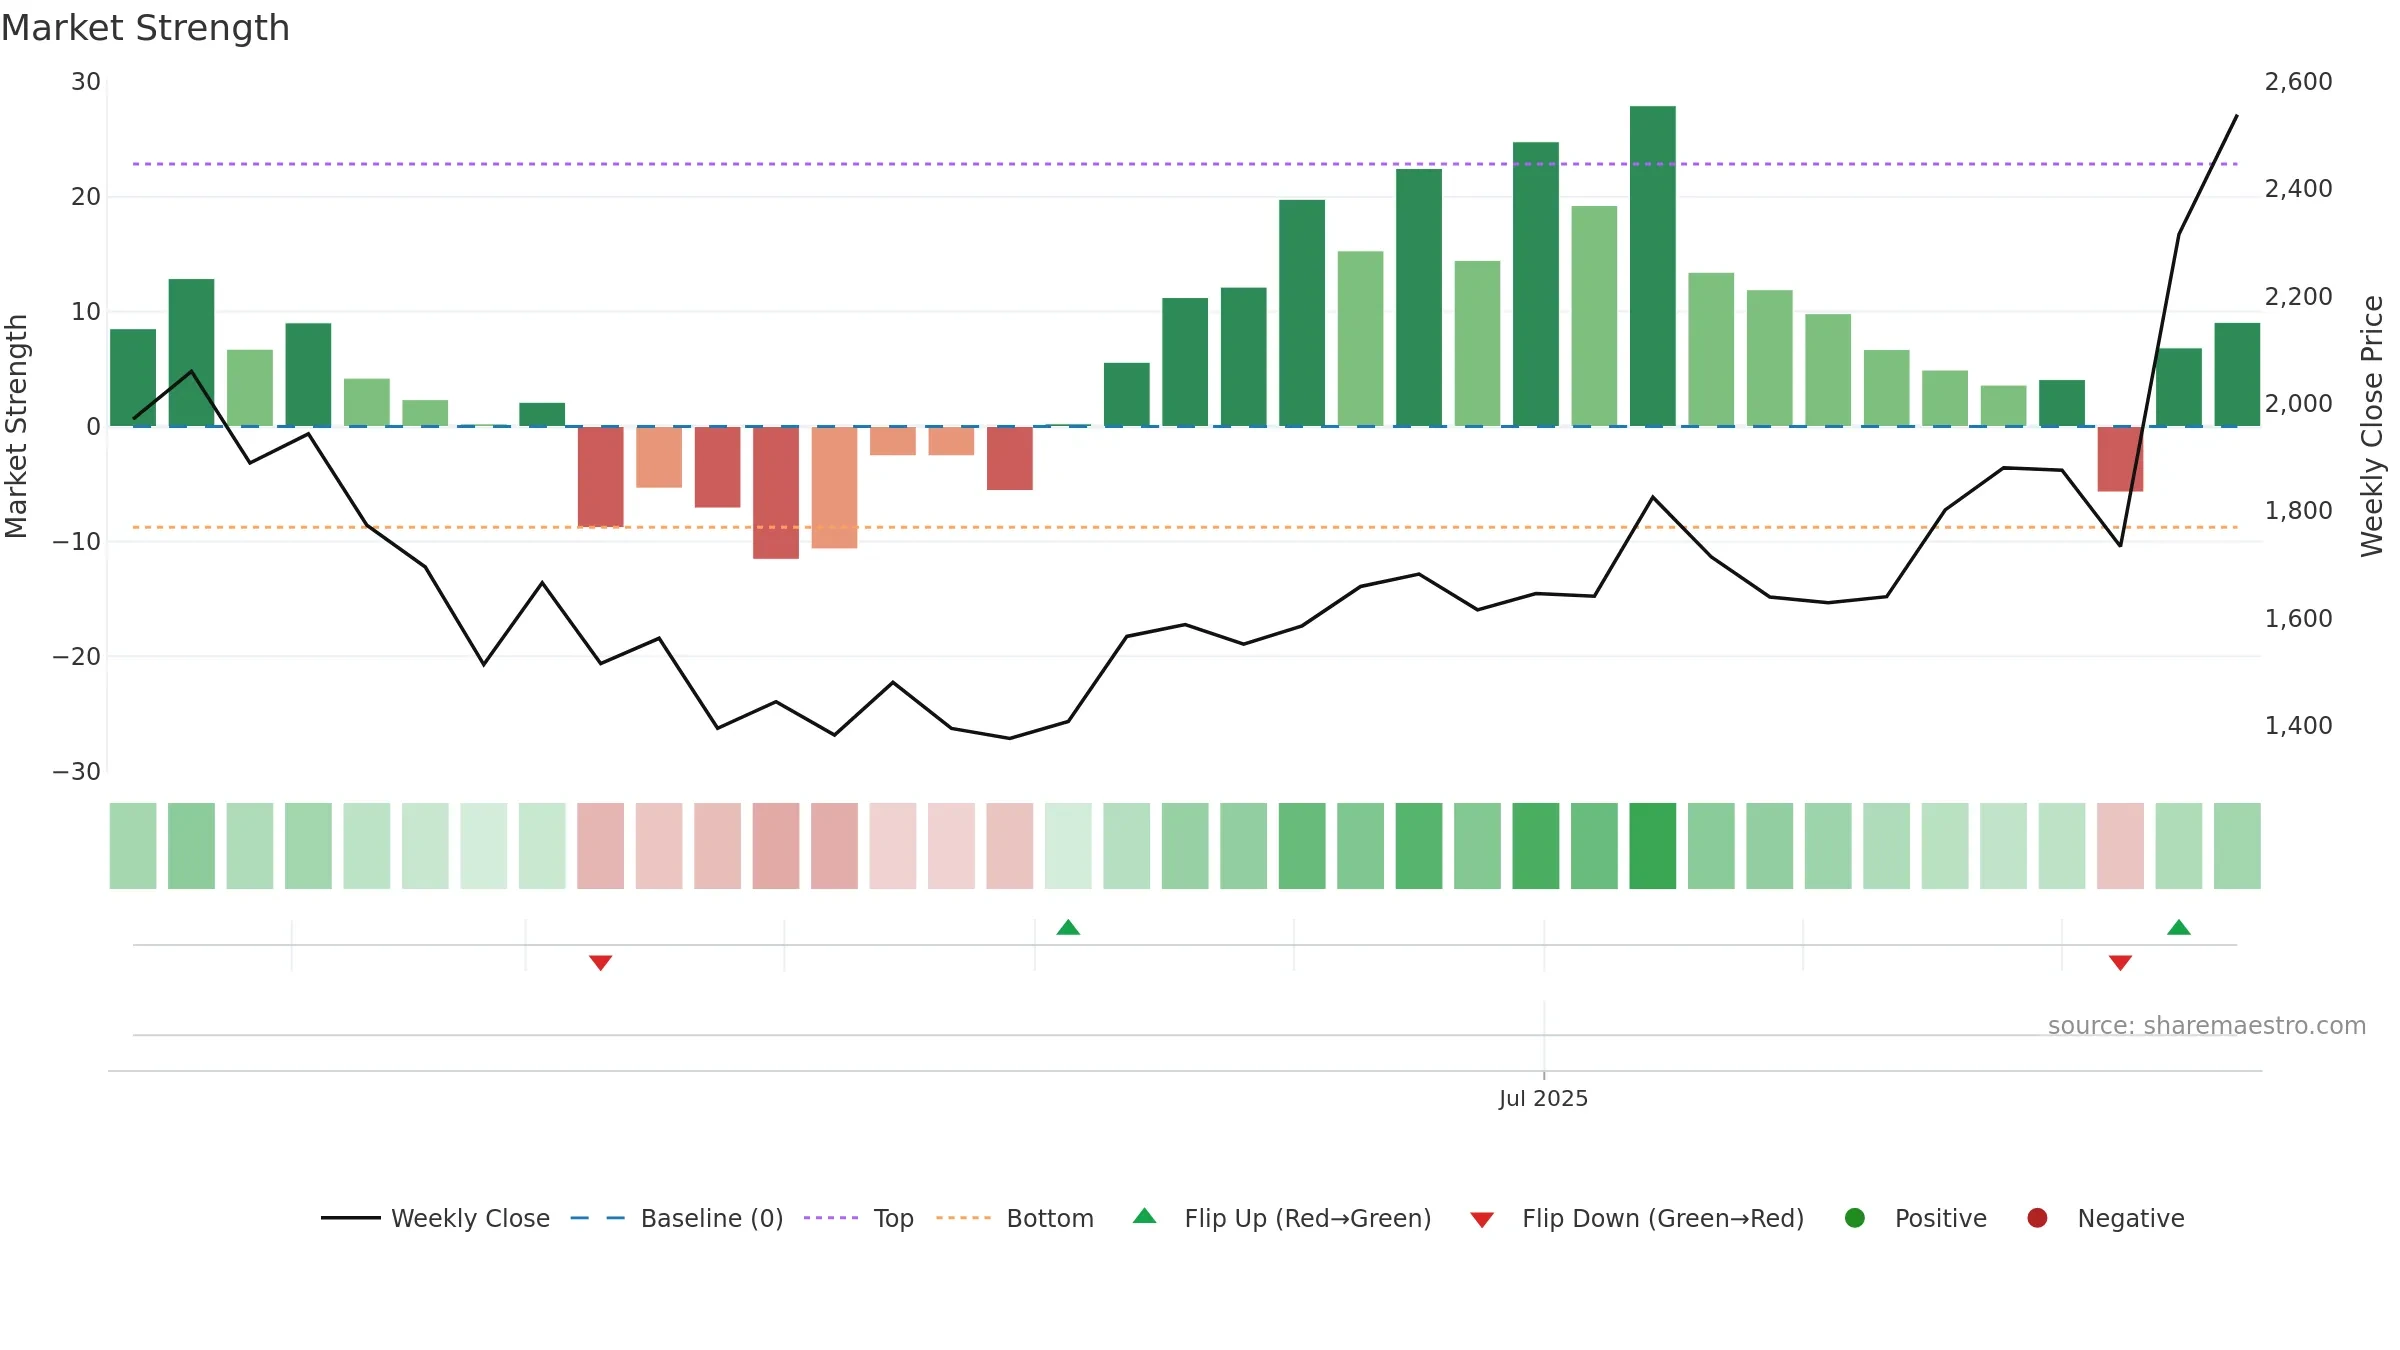Click the Market Strength chart title

click(x=145, y=28)
